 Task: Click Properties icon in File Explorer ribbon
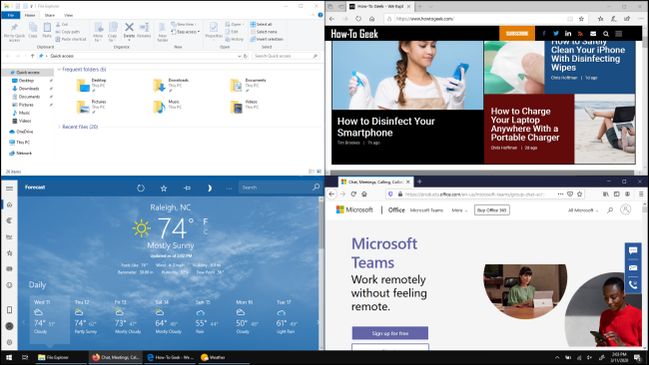[214, 28]
